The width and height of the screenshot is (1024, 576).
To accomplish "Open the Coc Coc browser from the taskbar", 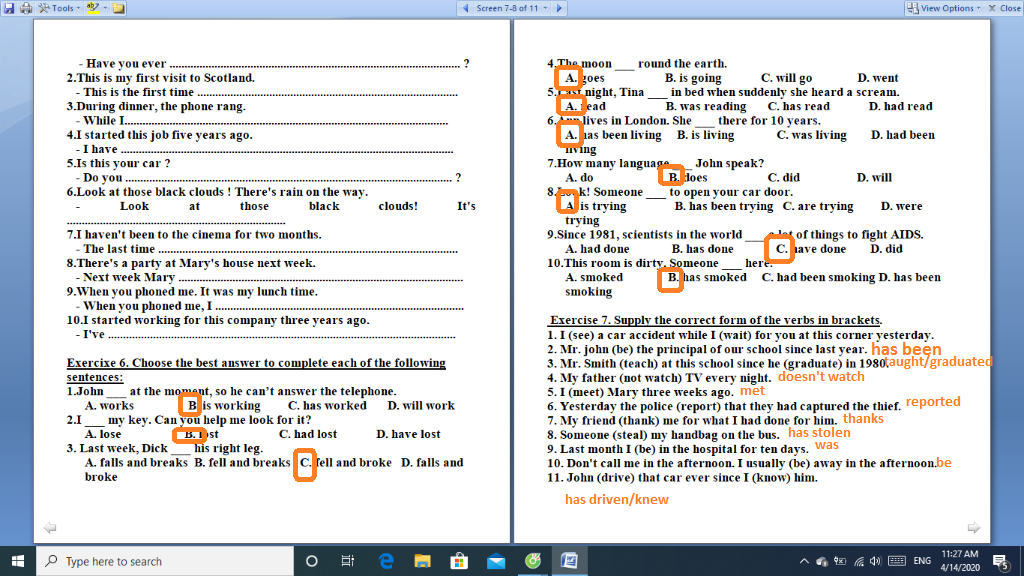I will [533, 561].
